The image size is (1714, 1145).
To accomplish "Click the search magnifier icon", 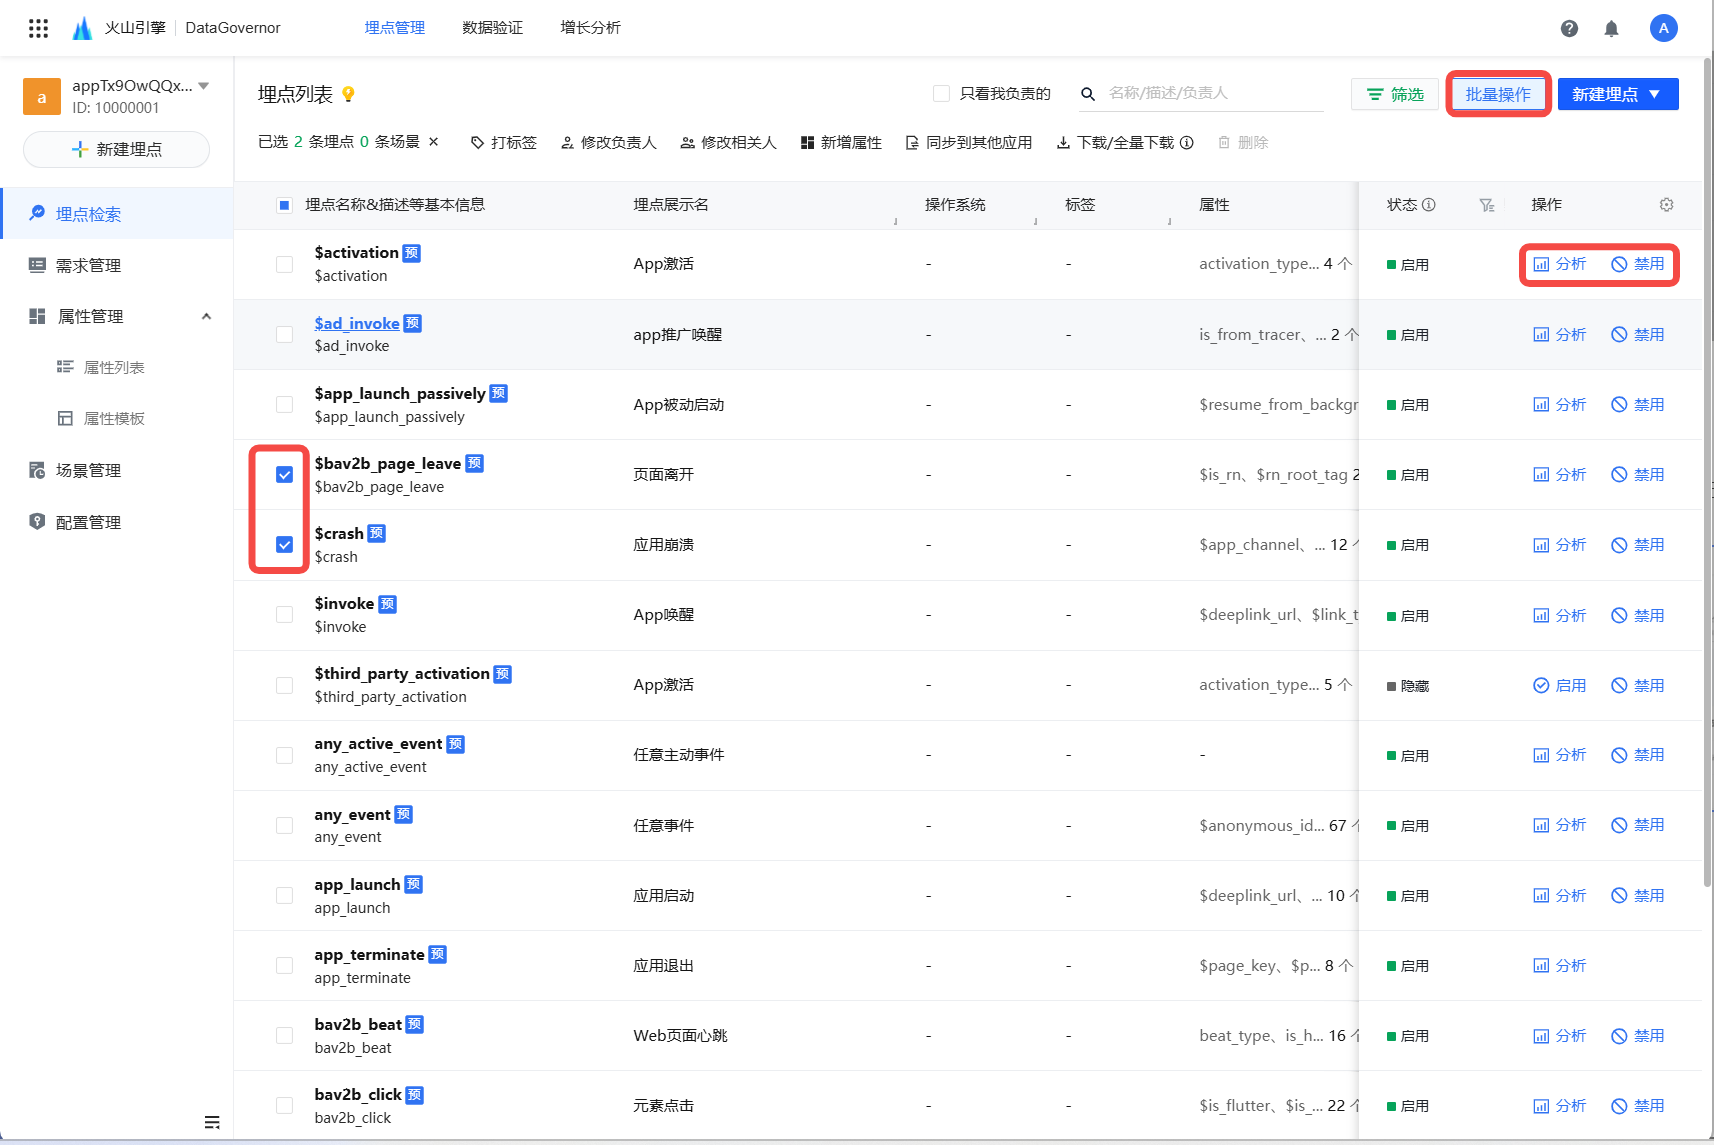I will pyautogui.click(x=1087, y=94).
